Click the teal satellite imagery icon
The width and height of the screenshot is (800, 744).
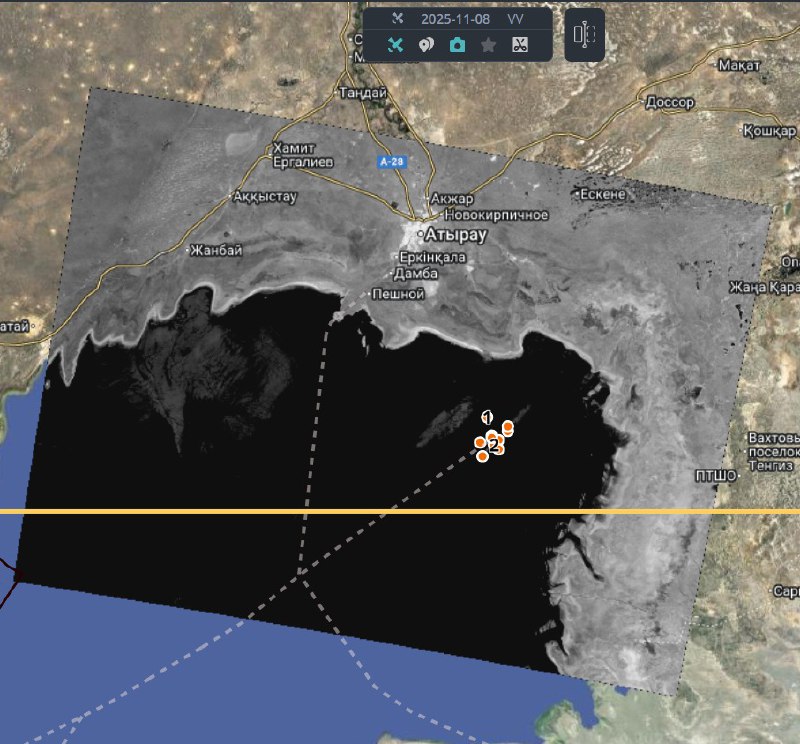point(396,45)
